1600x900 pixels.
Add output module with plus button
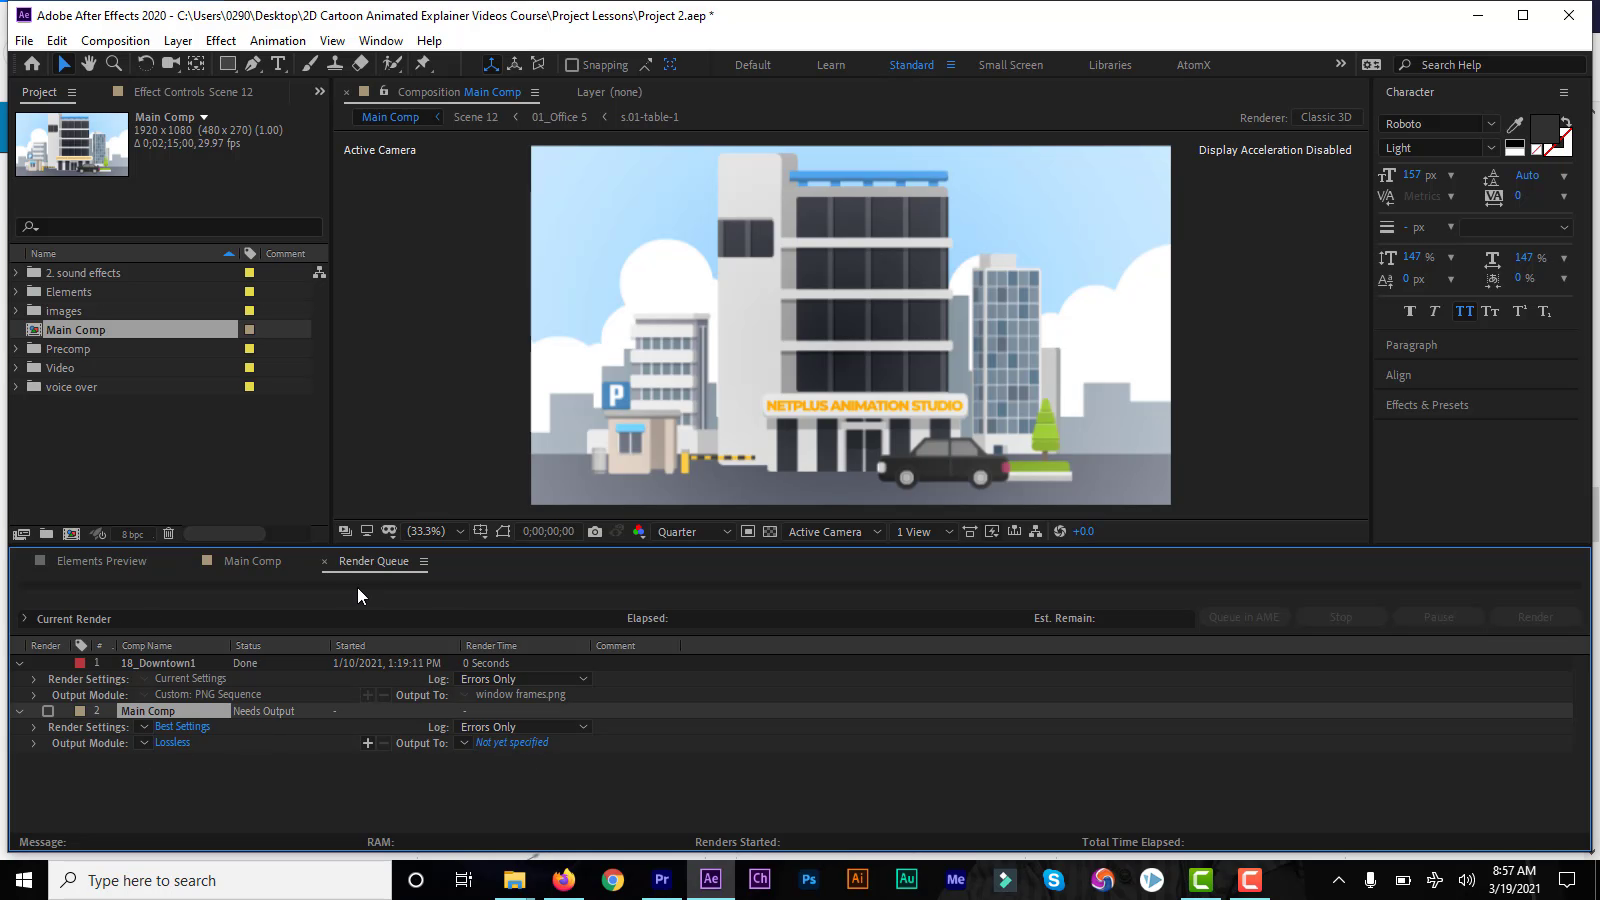(367, 743)
